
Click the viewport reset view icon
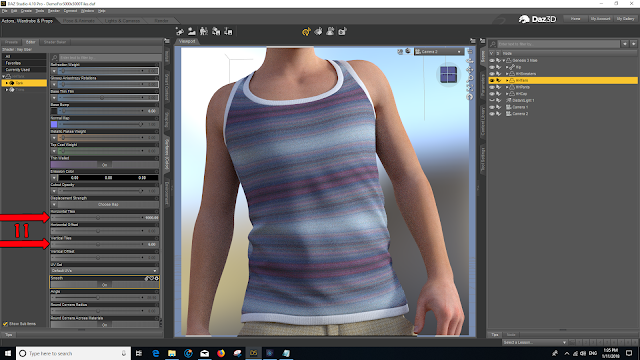pyautogui.click(x=470, y=97)
